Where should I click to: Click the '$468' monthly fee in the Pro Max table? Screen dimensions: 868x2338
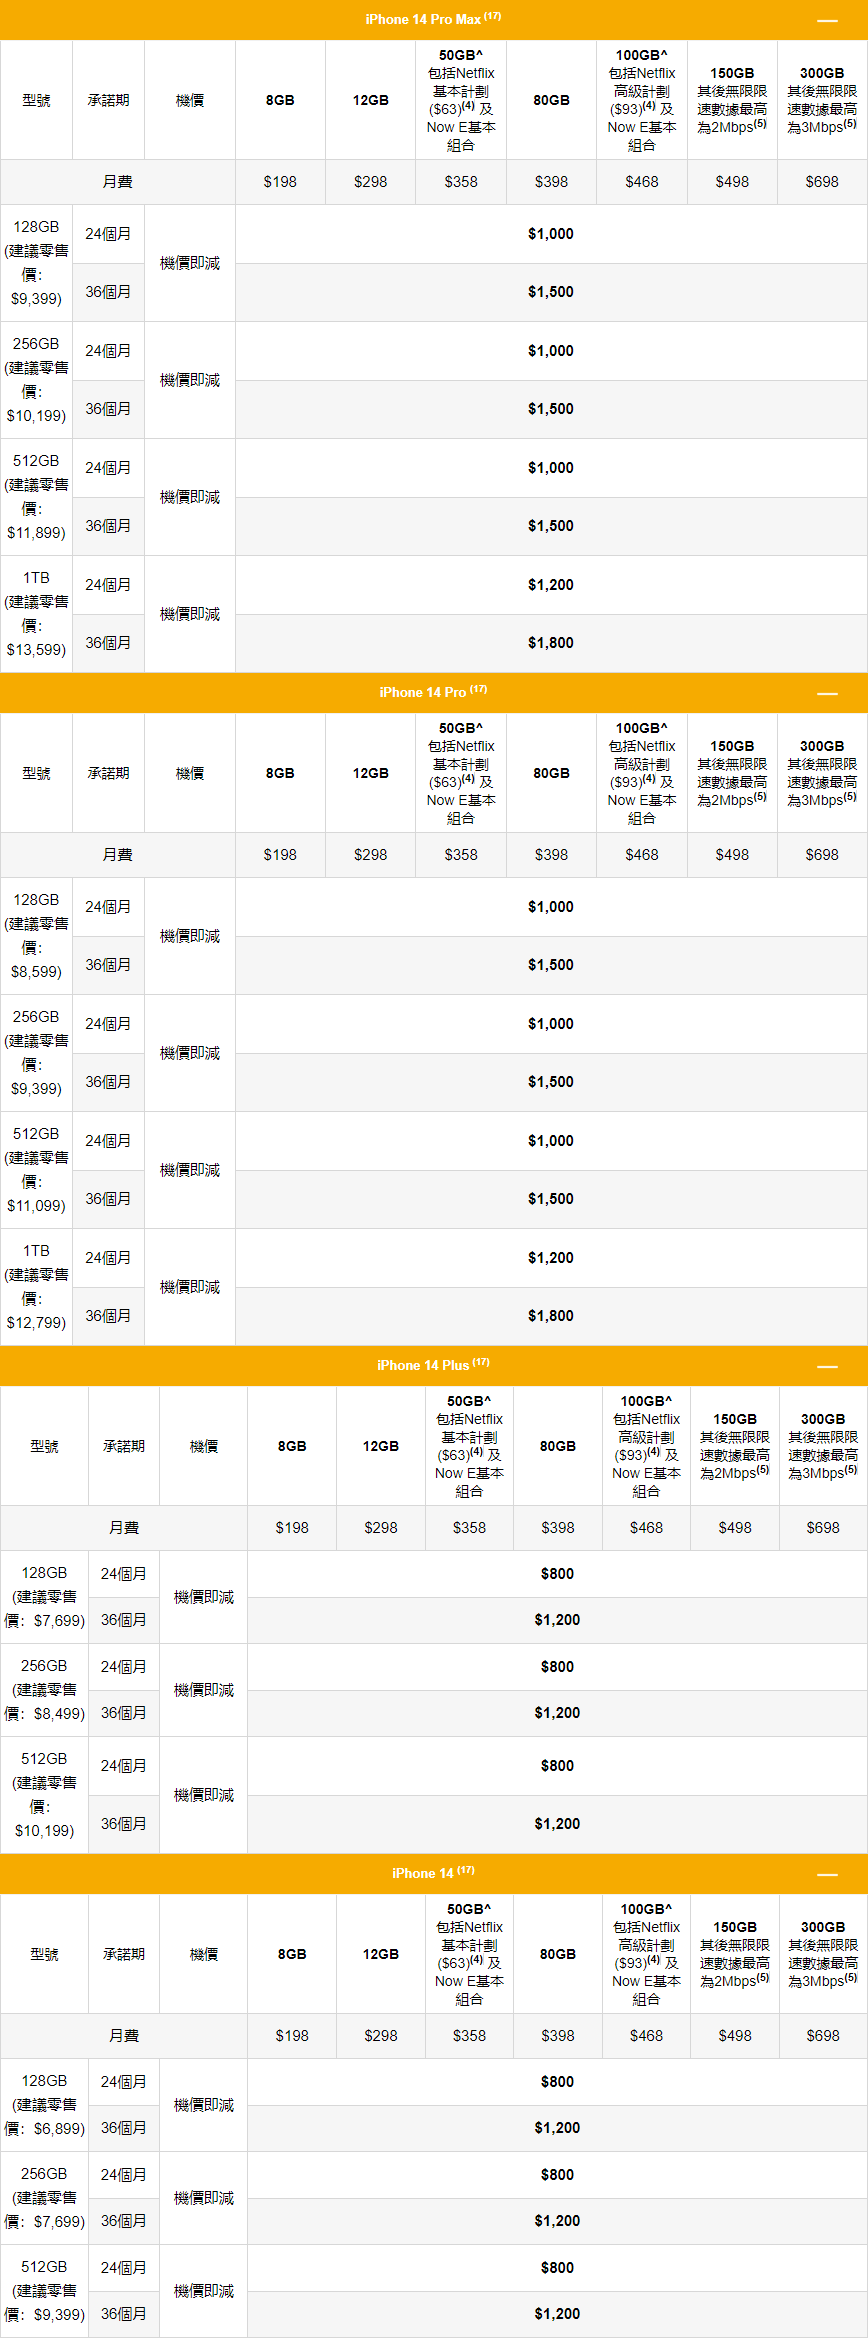[642, 182]
